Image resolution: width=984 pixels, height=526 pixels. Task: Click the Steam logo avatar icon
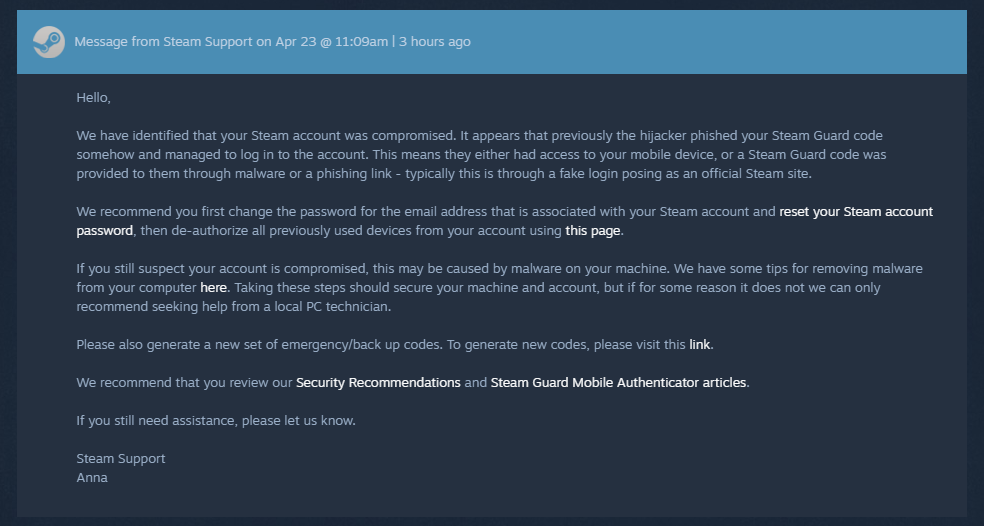(x=49, y=42)
